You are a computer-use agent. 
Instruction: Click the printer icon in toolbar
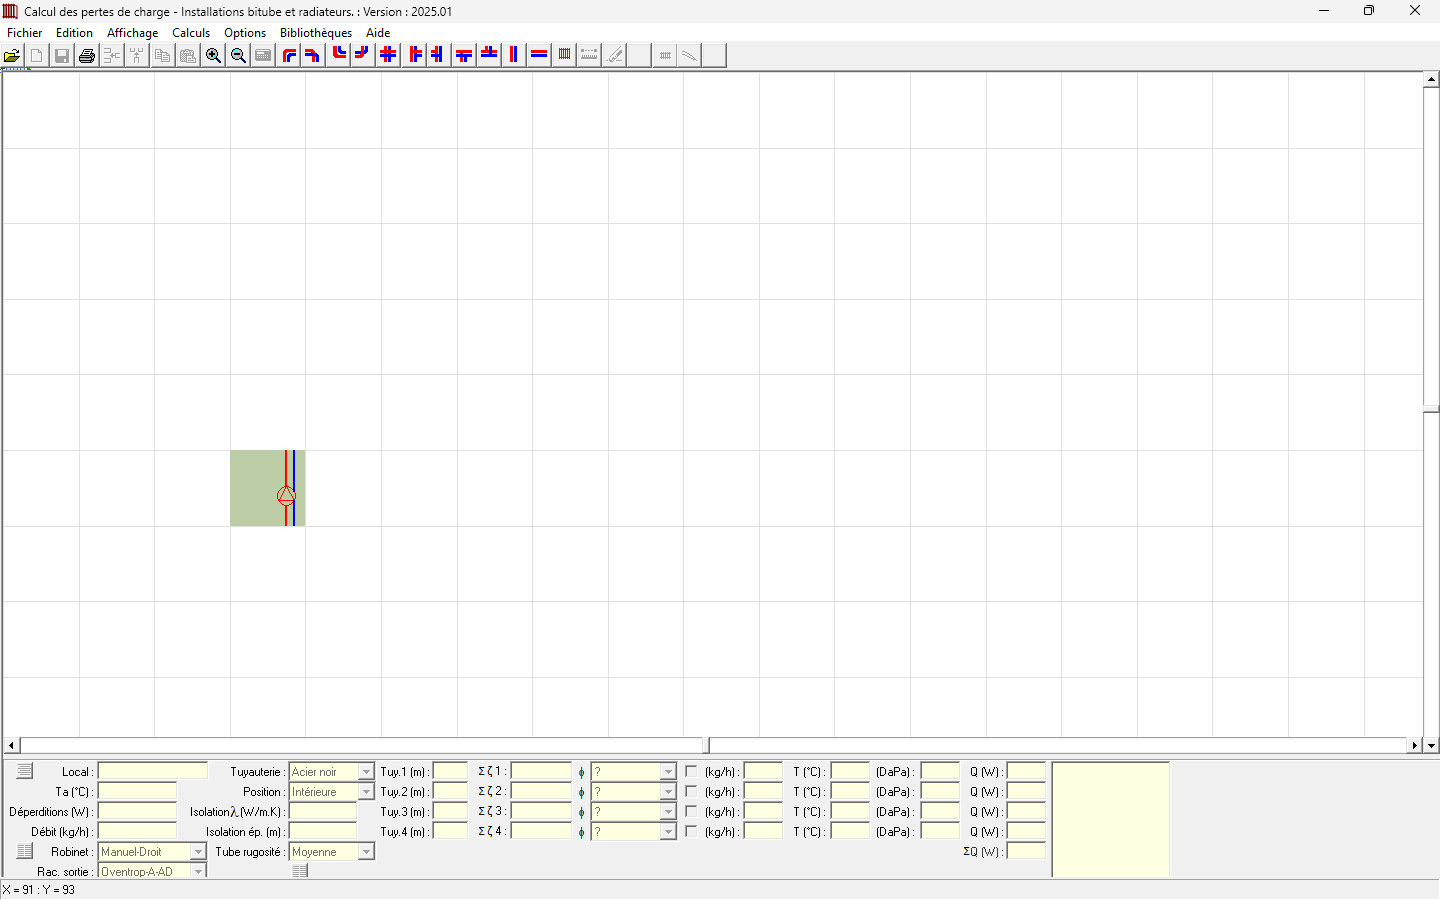point(87,56)
